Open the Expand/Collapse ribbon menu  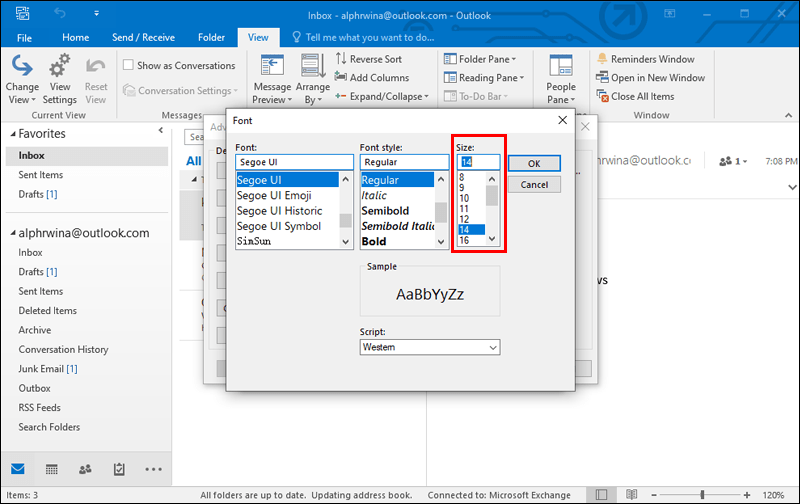point(382,96)
